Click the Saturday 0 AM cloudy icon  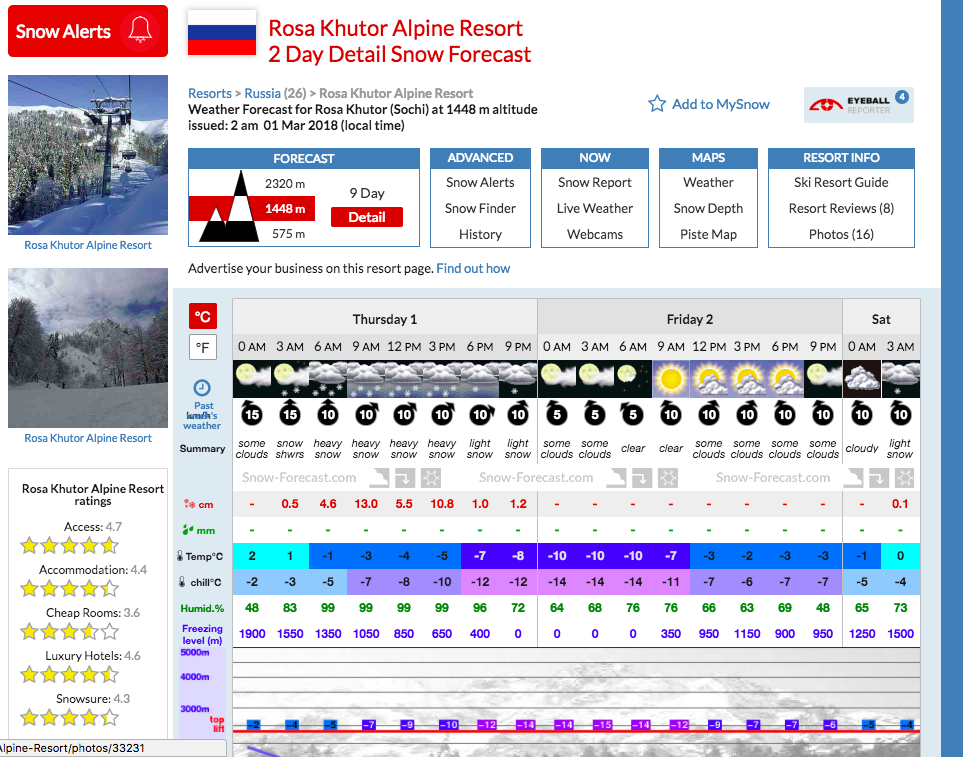pyautogui.click(x=862, y=379)
